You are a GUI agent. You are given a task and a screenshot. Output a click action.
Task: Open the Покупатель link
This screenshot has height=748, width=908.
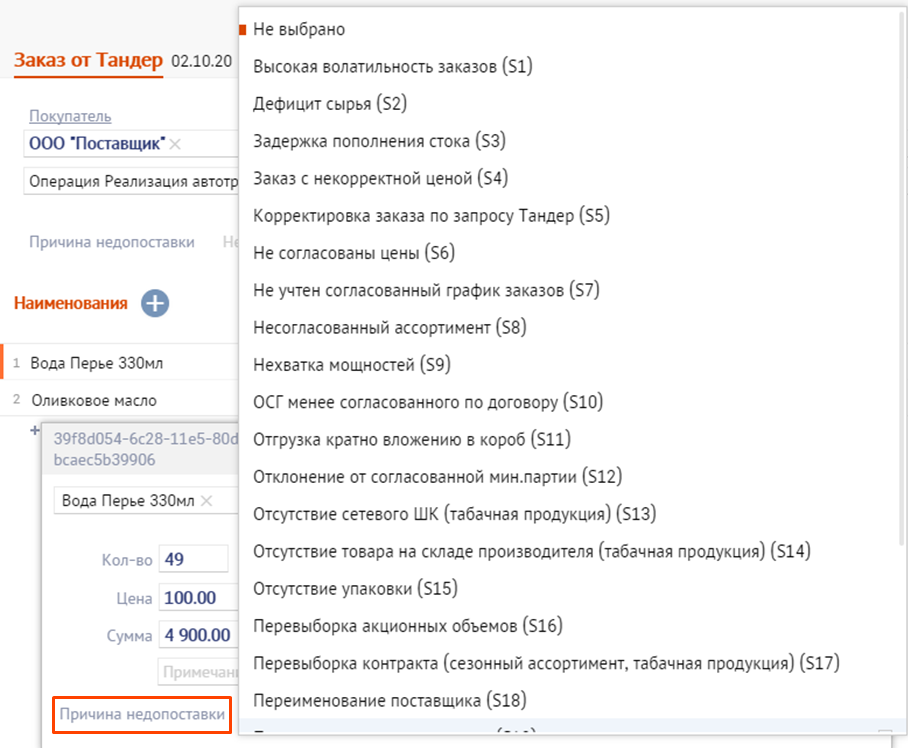click(70, 117)
